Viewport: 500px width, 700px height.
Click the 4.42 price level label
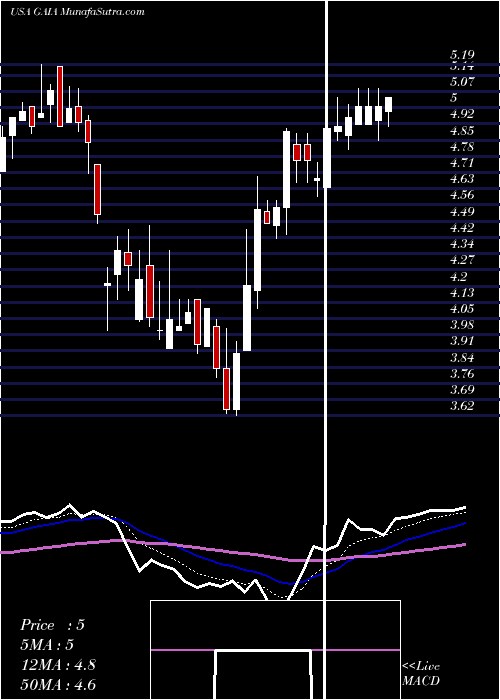pyautogui.click(x=462, y=228)
